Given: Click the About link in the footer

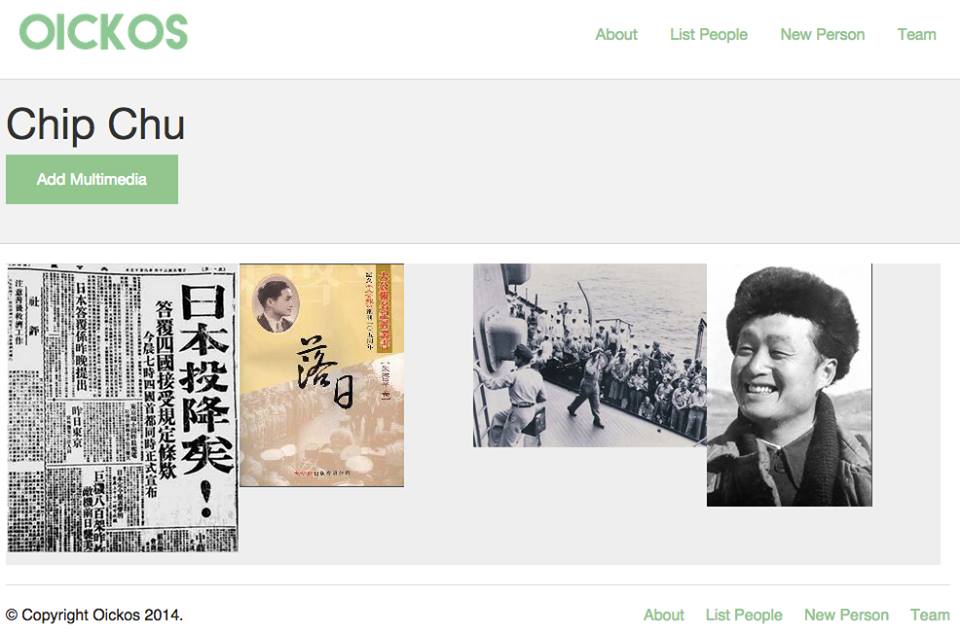Looking at the screenshot, I should (x=664, y=615).
